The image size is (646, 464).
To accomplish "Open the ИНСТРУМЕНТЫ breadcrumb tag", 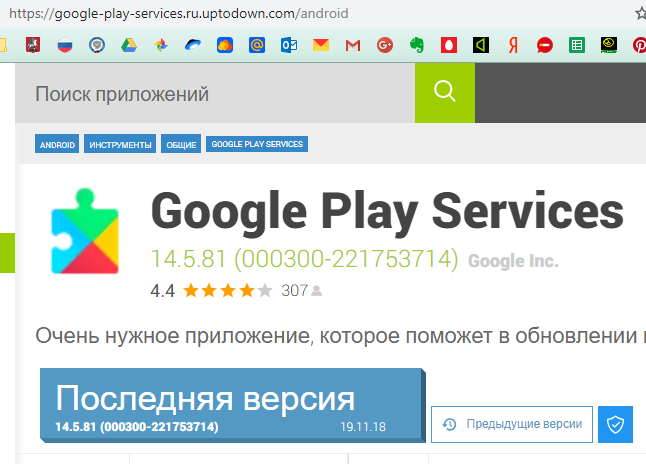I will (120, 144).
